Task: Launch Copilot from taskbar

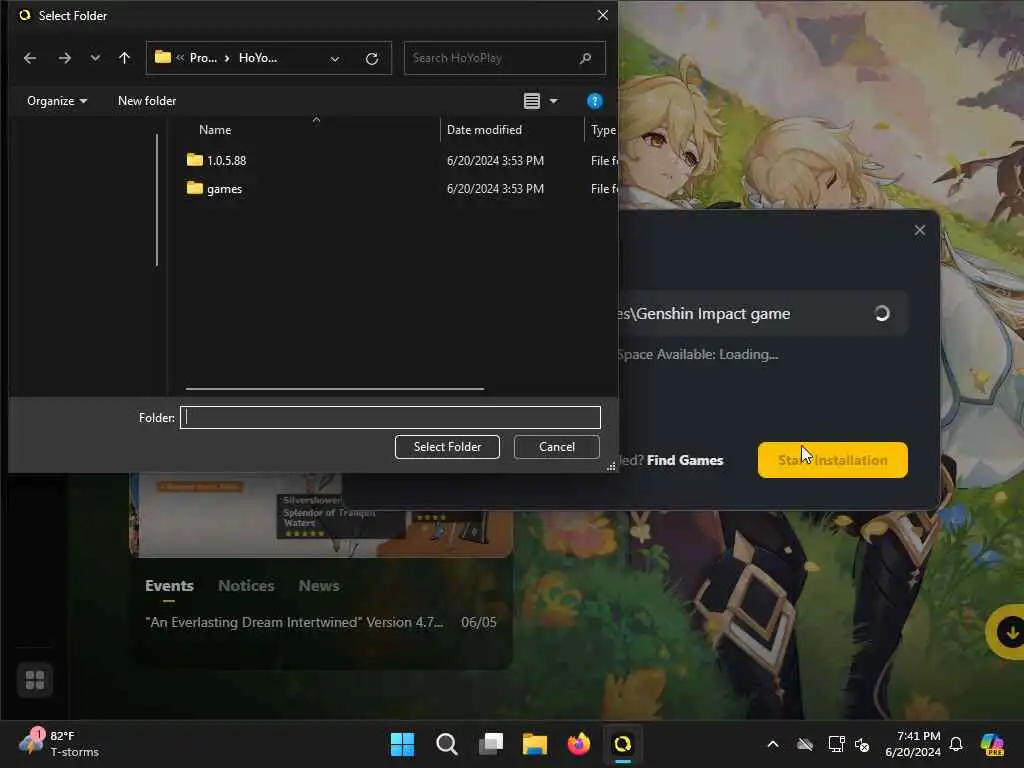Action: (x=993, y=744)
